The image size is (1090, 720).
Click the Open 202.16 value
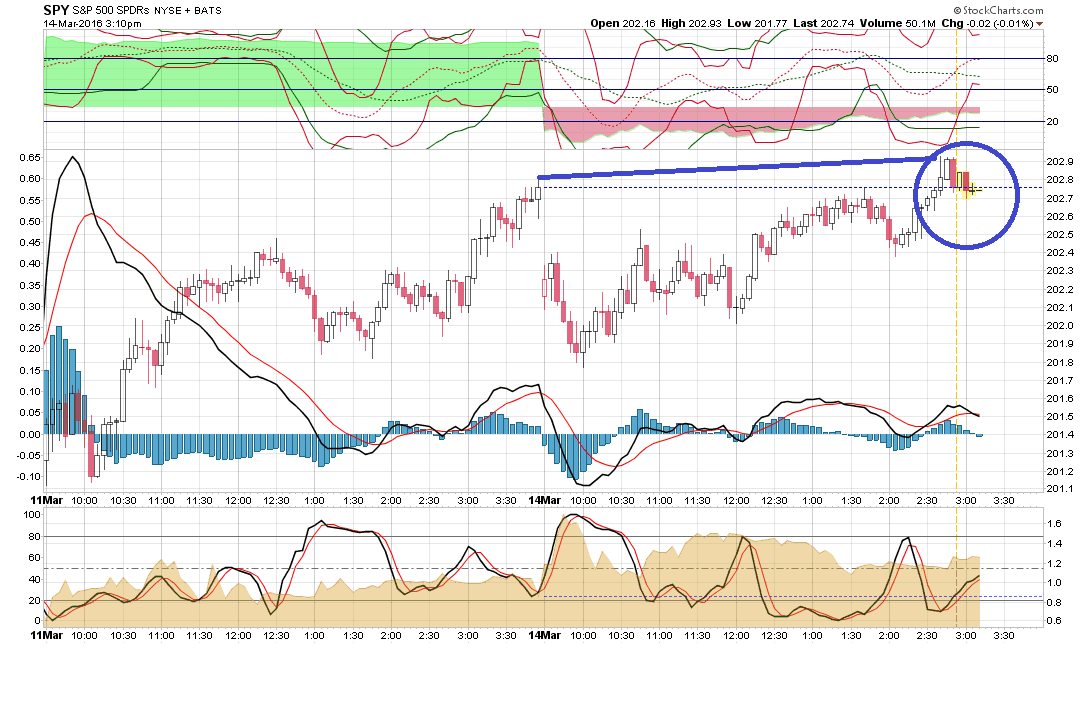point(623,23)
